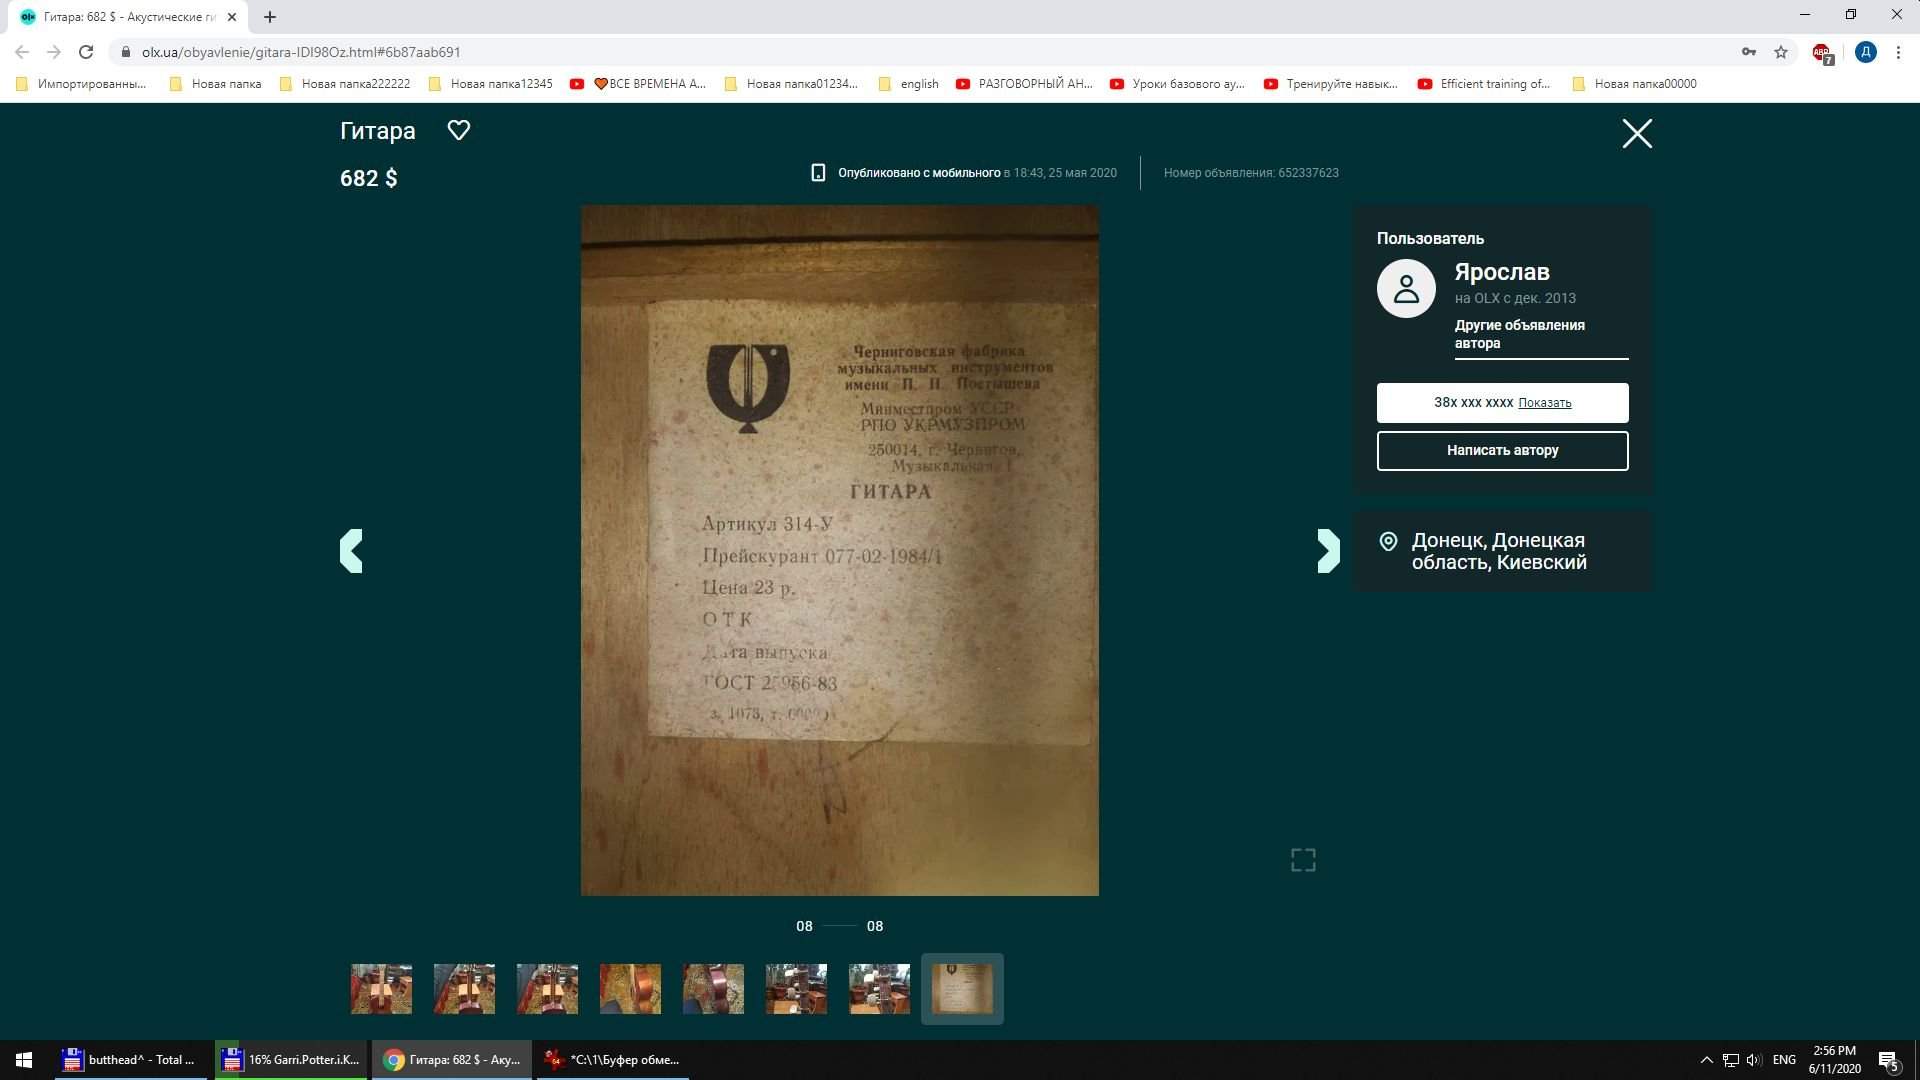Screen dimensions: 1920x1080
Task: Close the photo gallery with X icon
Action: tap(1636, 133)
